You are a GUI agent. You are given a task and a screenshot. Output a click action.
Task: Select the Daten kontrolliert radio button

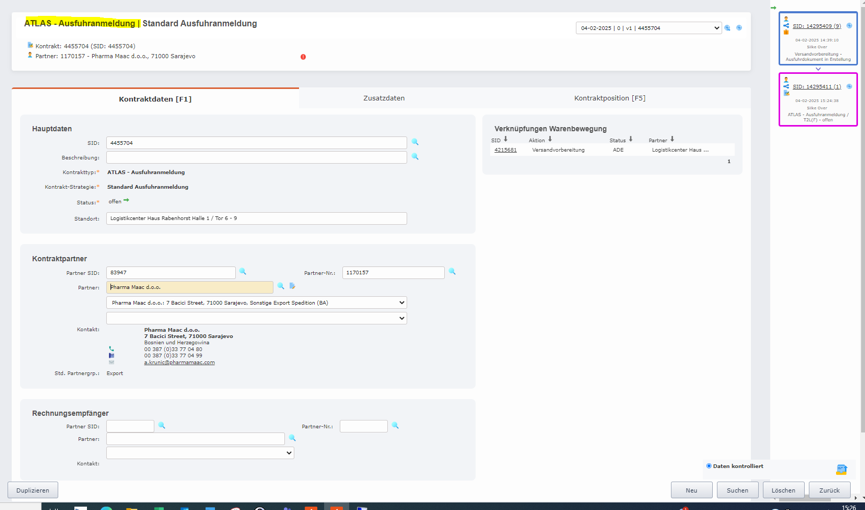[x=709, y=466]
